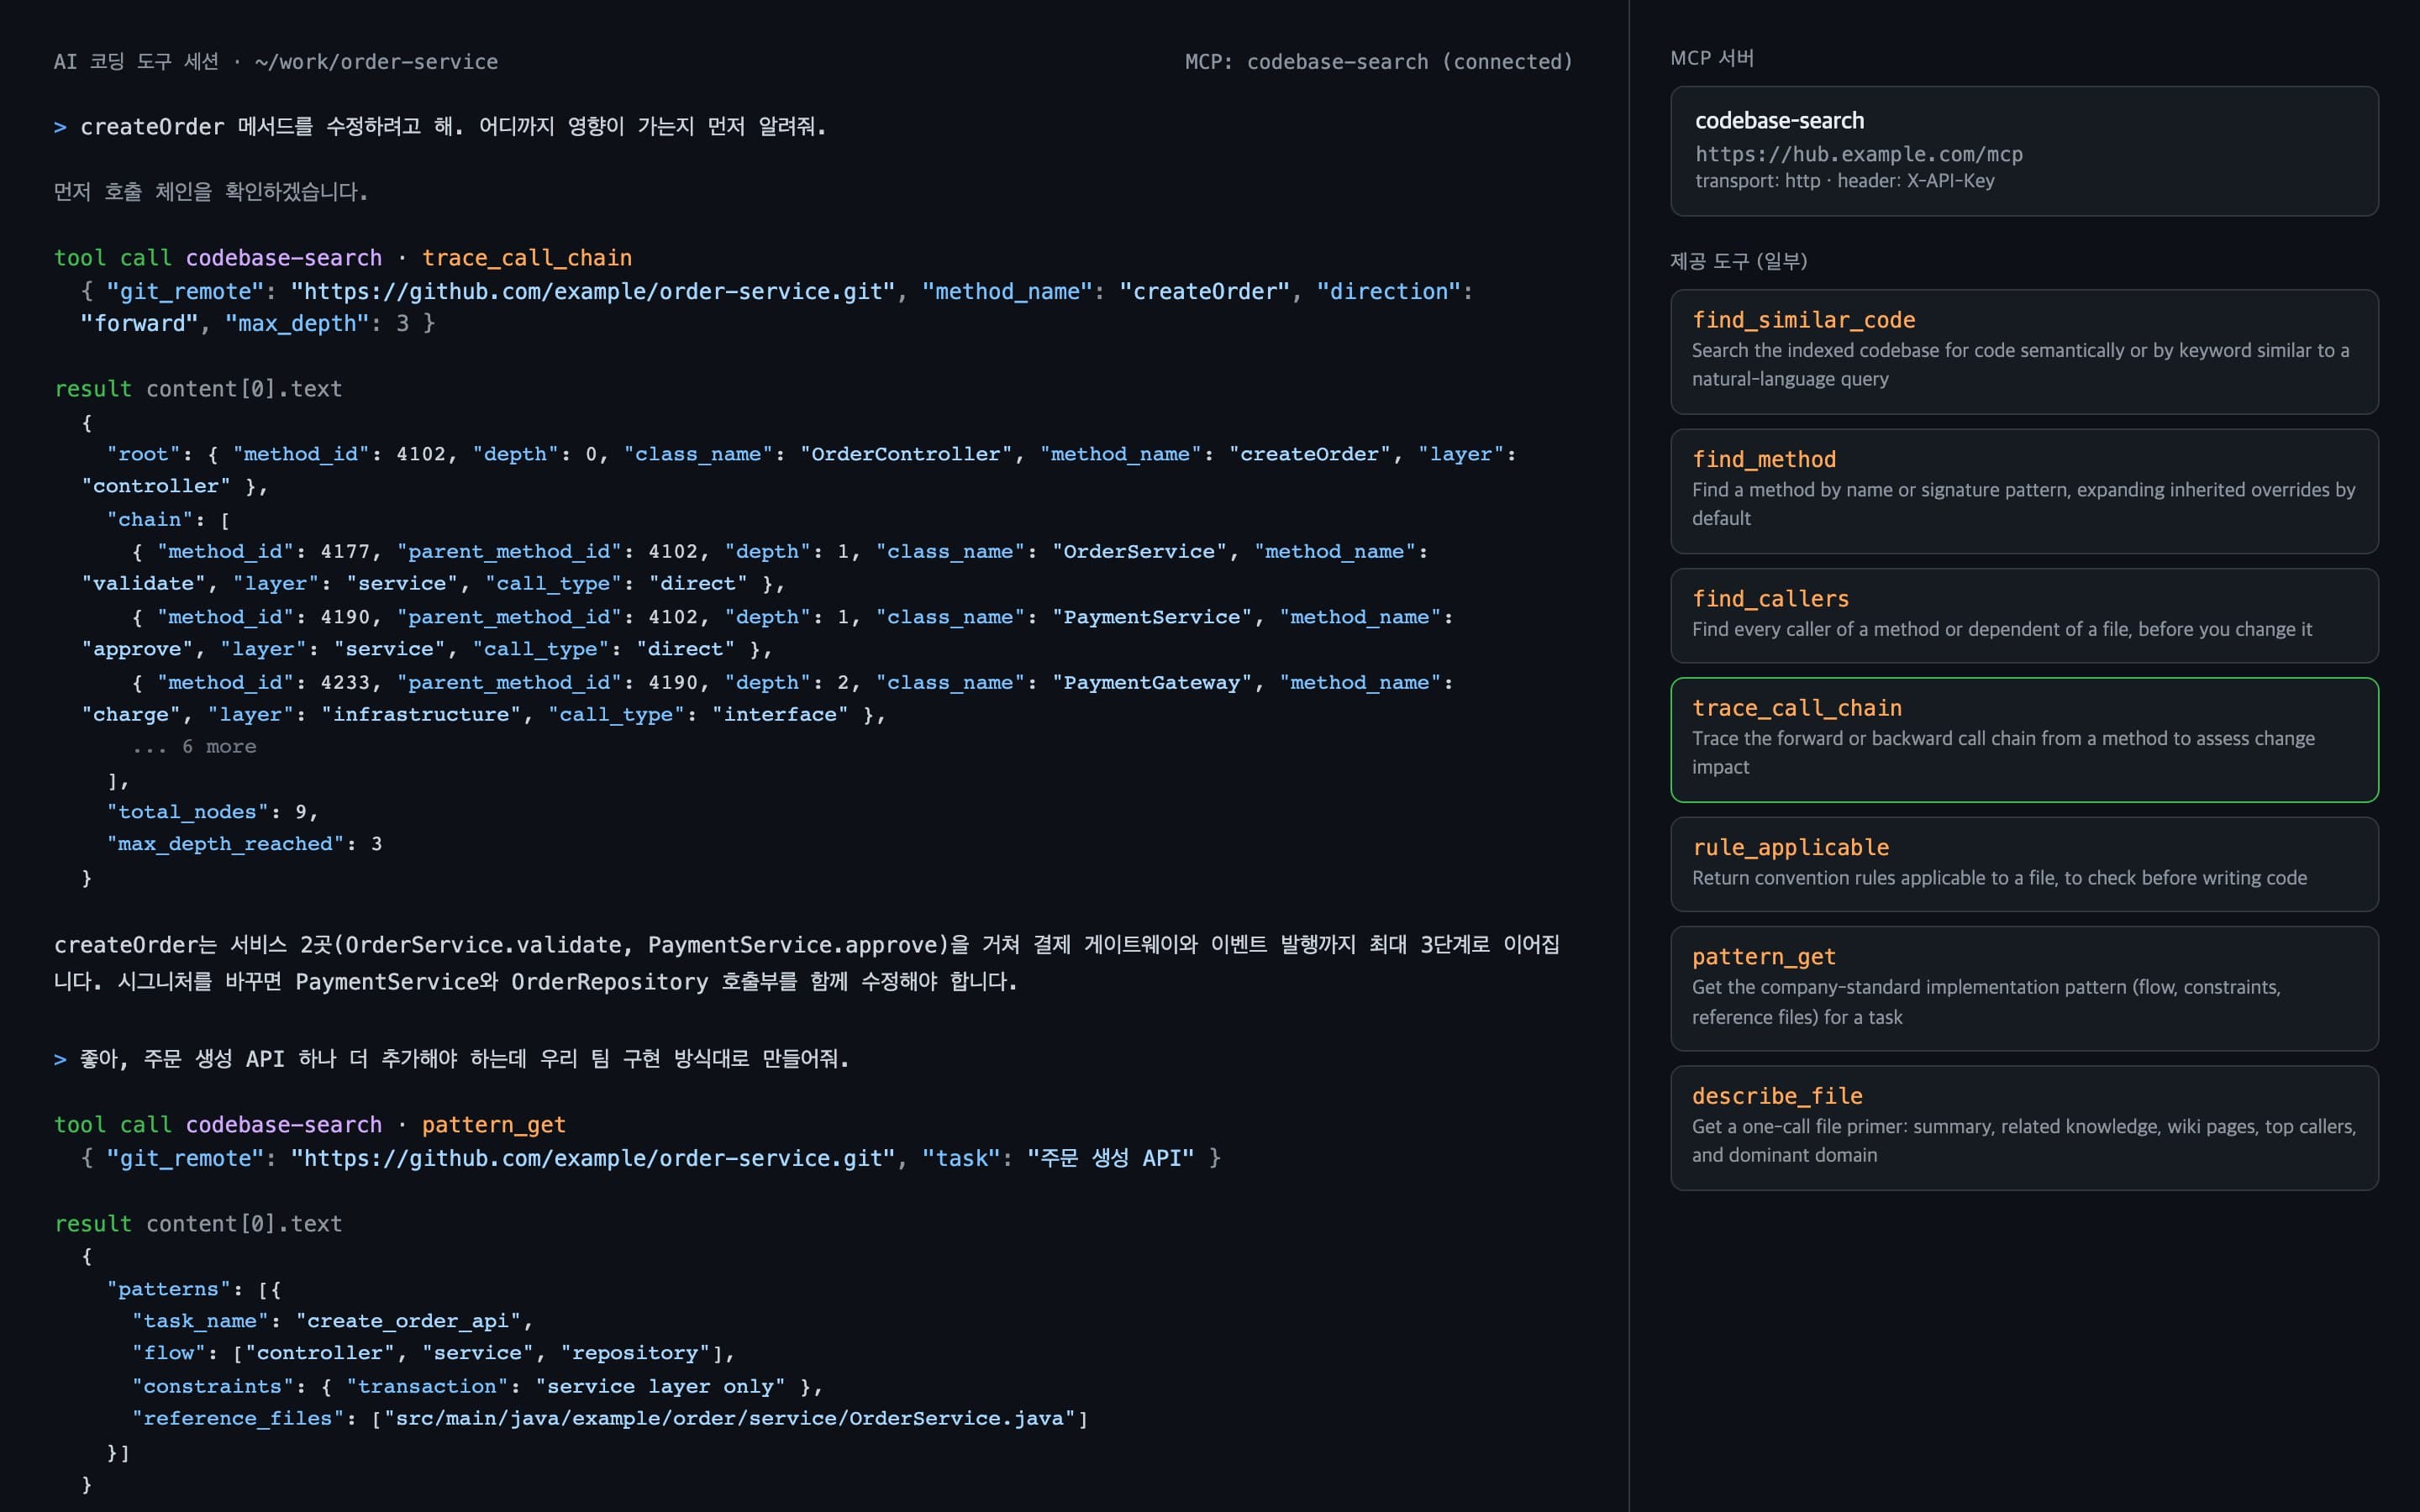Click the "chain" key in the JSON result
Image resolution: width=2420 pixels, height=1512 pixels.
(150, 520)
